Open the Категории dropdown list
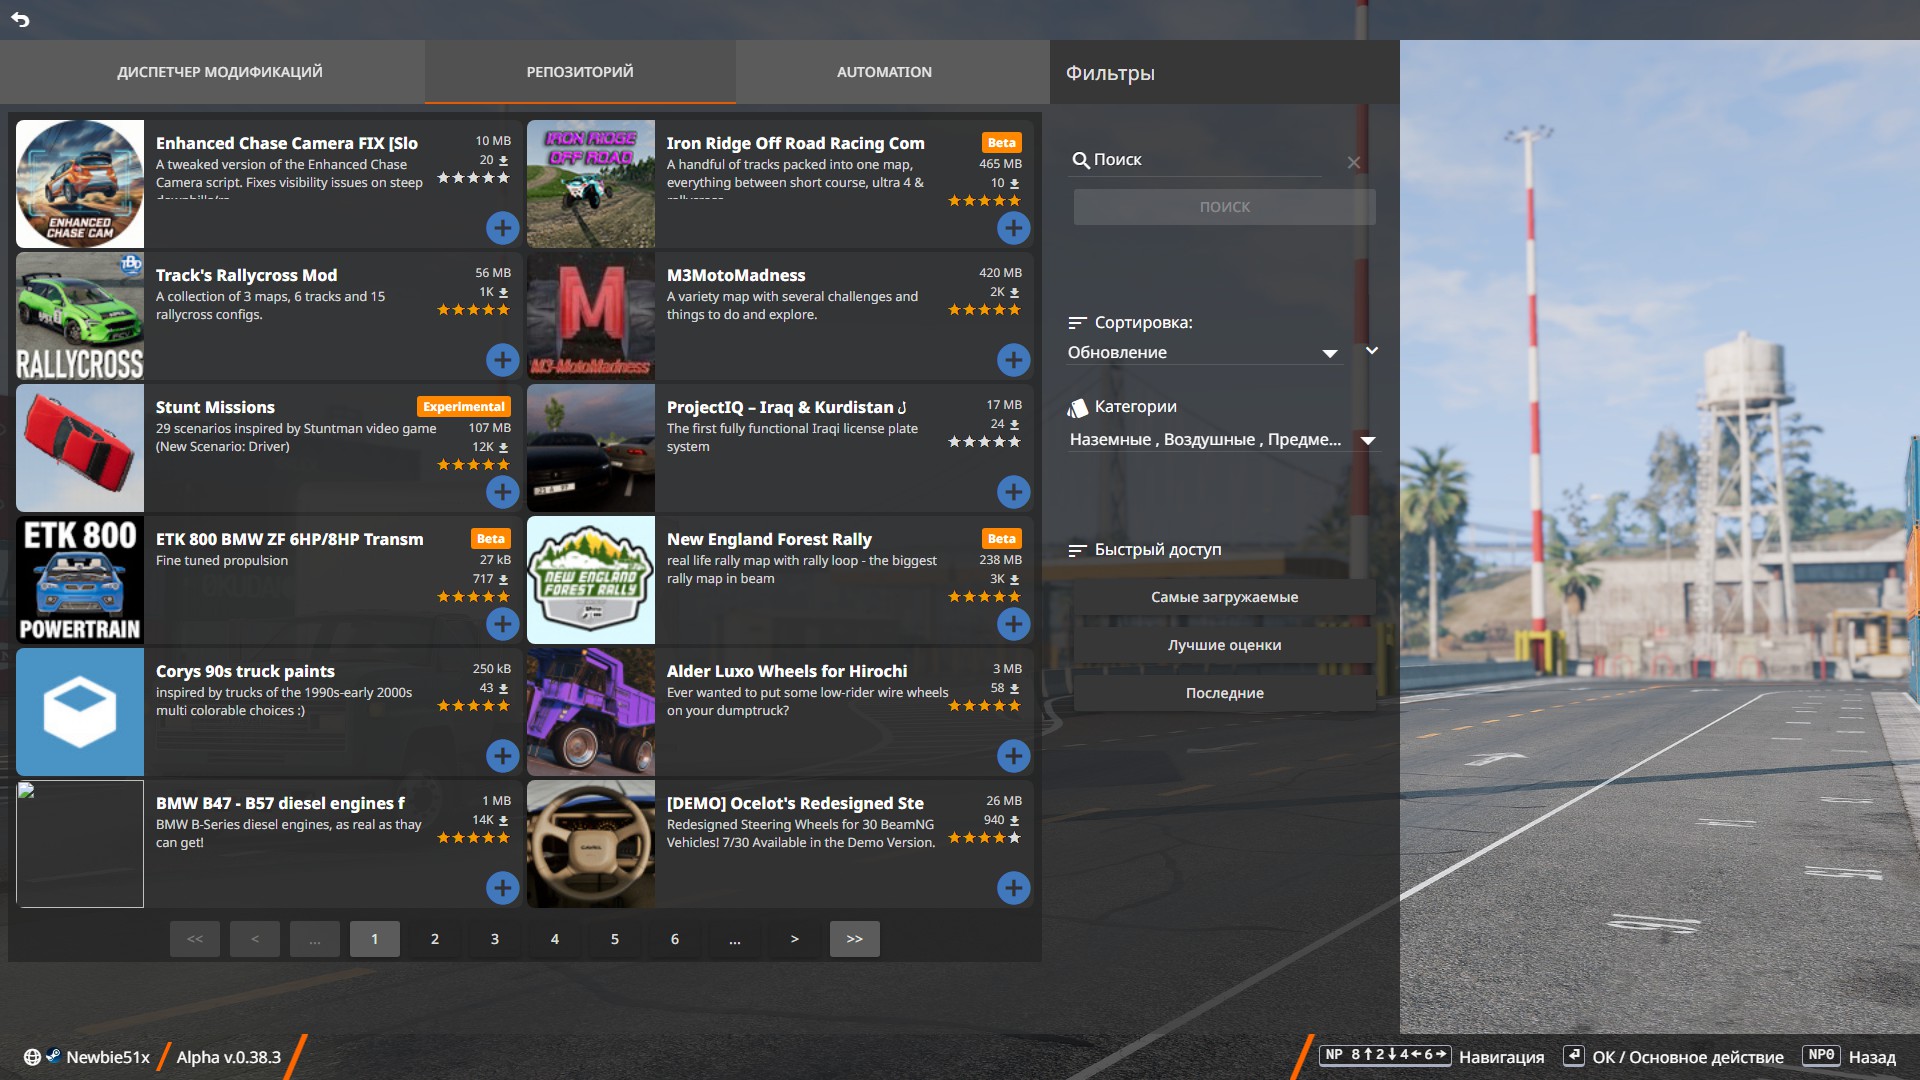This screenshot has height=1080, width=1920. 1224,440
